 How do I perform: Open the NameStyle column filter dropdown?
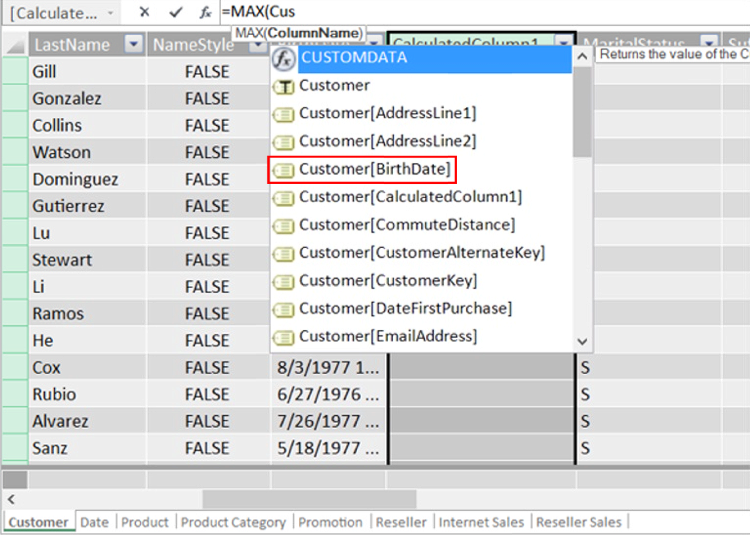(x=258, y=44)
